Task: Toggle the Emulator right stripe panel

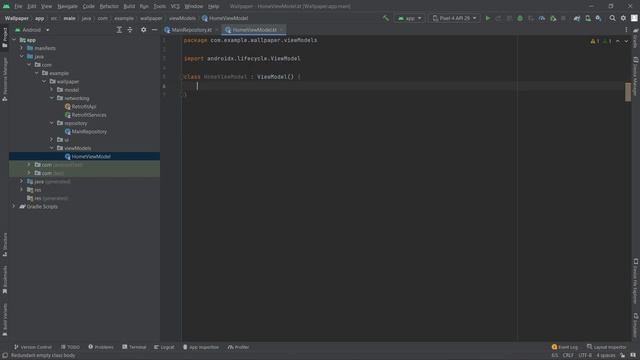Action: pos(636,325)
